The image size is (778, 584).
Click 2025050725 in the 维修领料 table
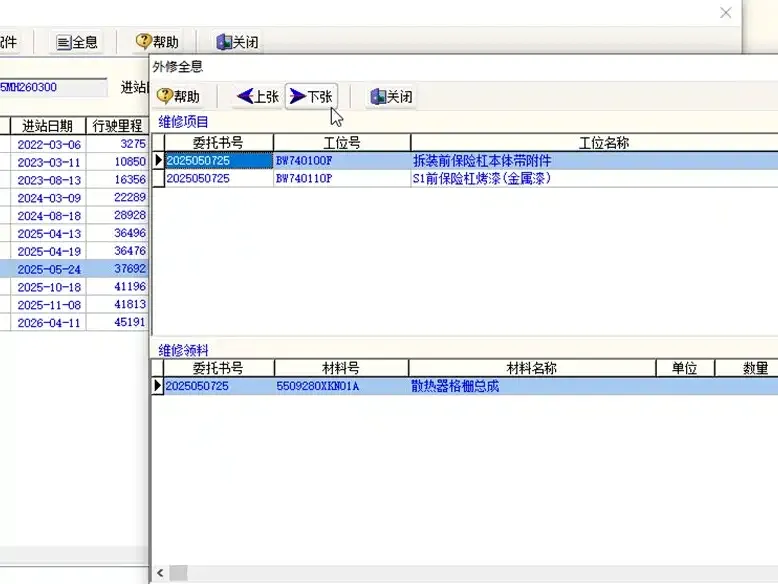pyautogui.click(x=197, y=386)
